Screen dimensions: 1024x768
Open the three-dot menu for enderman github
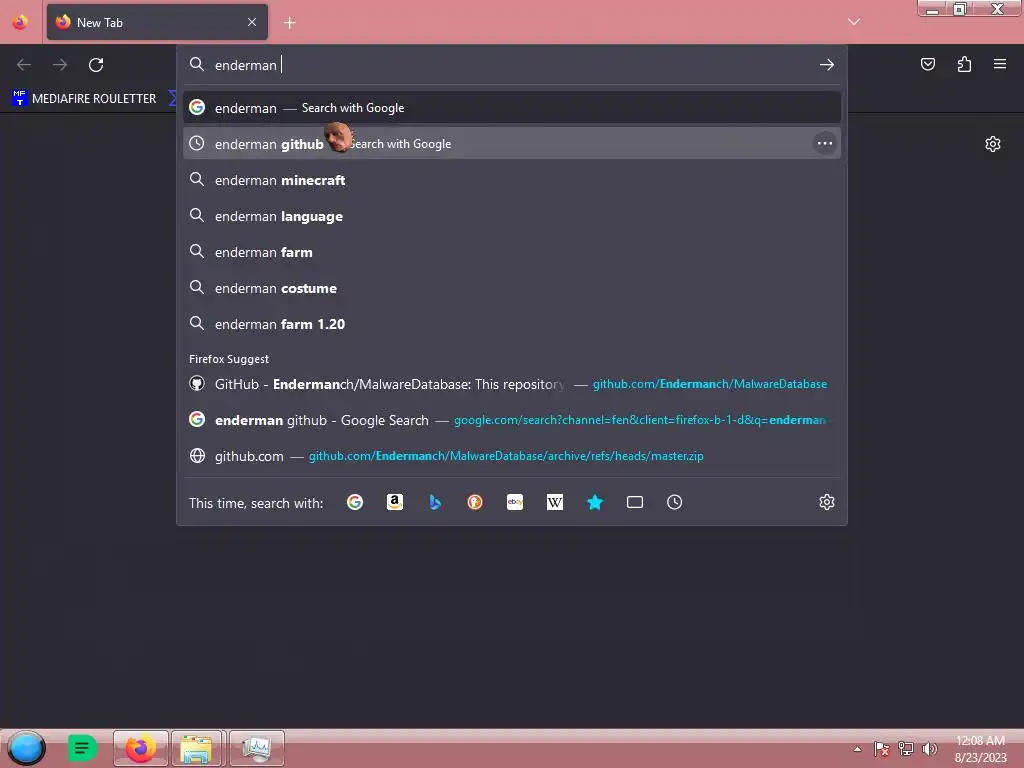(825, 144)
